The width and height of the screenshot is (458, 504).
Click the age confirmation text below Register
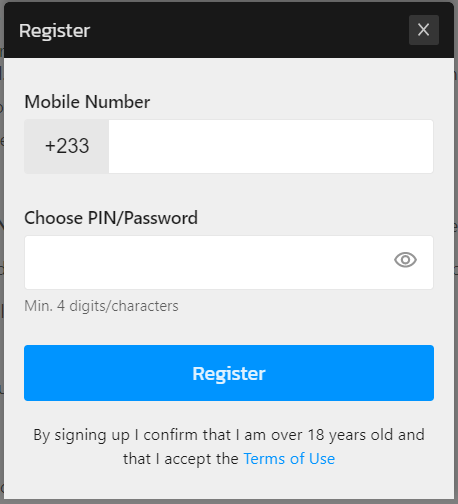229,447
